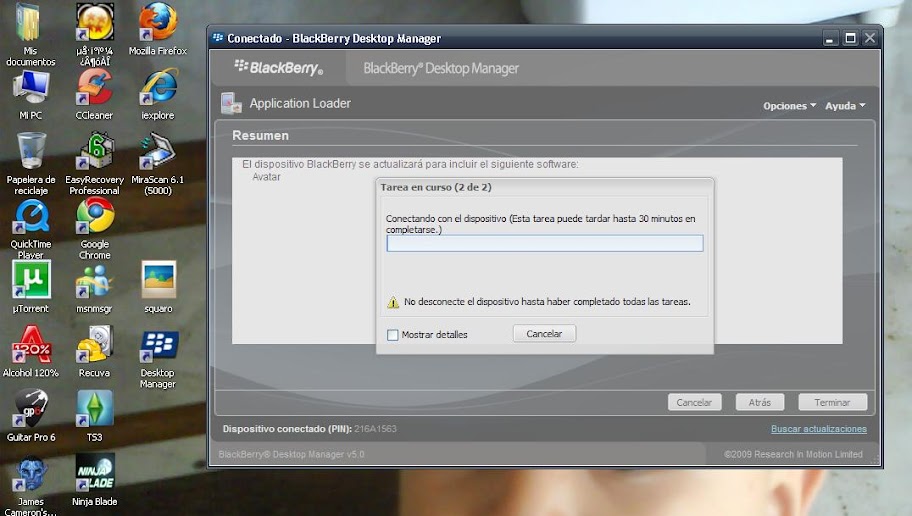Maximize the BlackBerry Desktop Manager window
912x516 pixels.
point(850,38)
